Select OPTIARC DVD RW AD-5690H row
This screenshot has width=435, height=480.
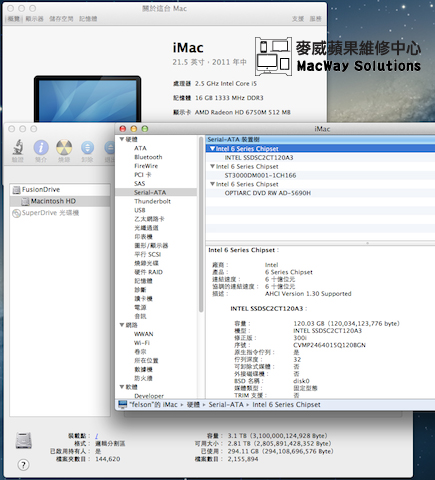point(268,193)
